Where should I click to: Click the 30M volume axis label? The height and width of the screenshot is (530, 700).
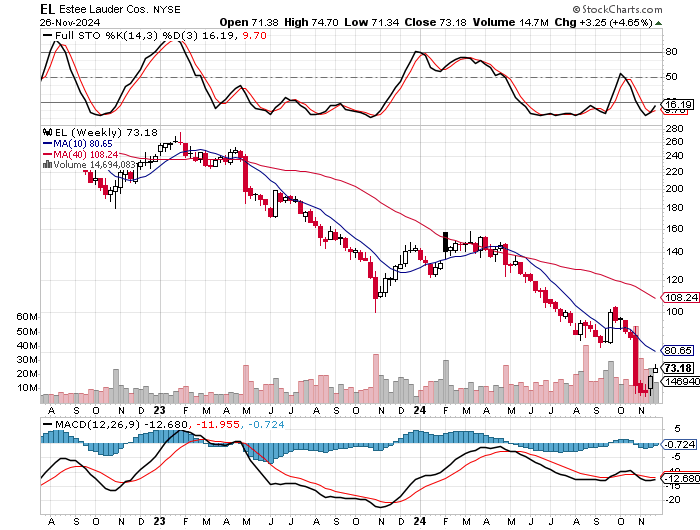point(27,359)
